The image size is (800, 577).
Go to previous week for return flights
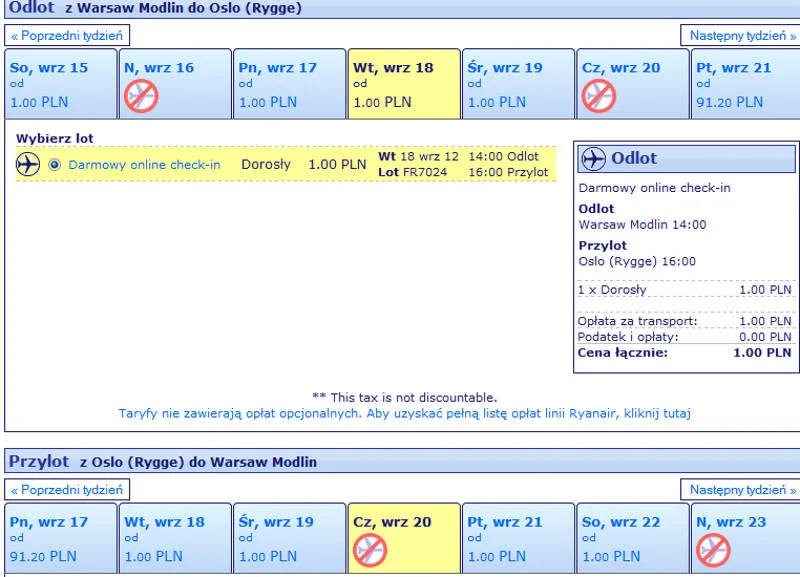[x=67, y=490]
